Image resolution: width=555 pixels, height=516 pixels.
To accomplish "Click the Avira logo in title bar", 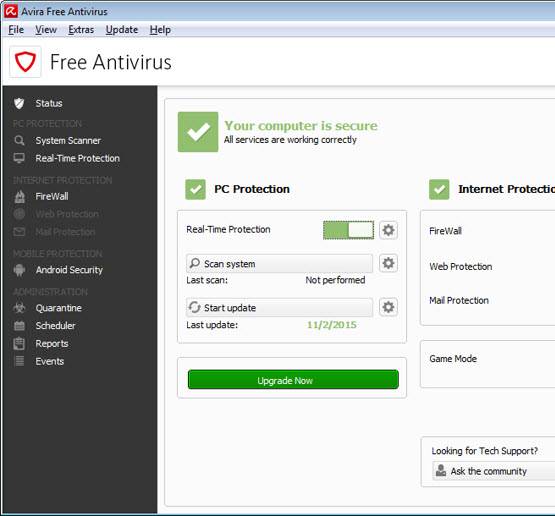I will 11,11.
